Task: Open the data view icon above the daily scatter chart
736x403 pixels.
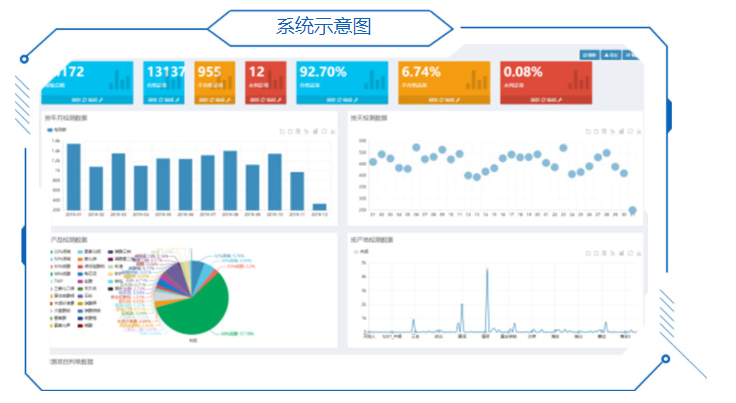Action: coord(604,131)
